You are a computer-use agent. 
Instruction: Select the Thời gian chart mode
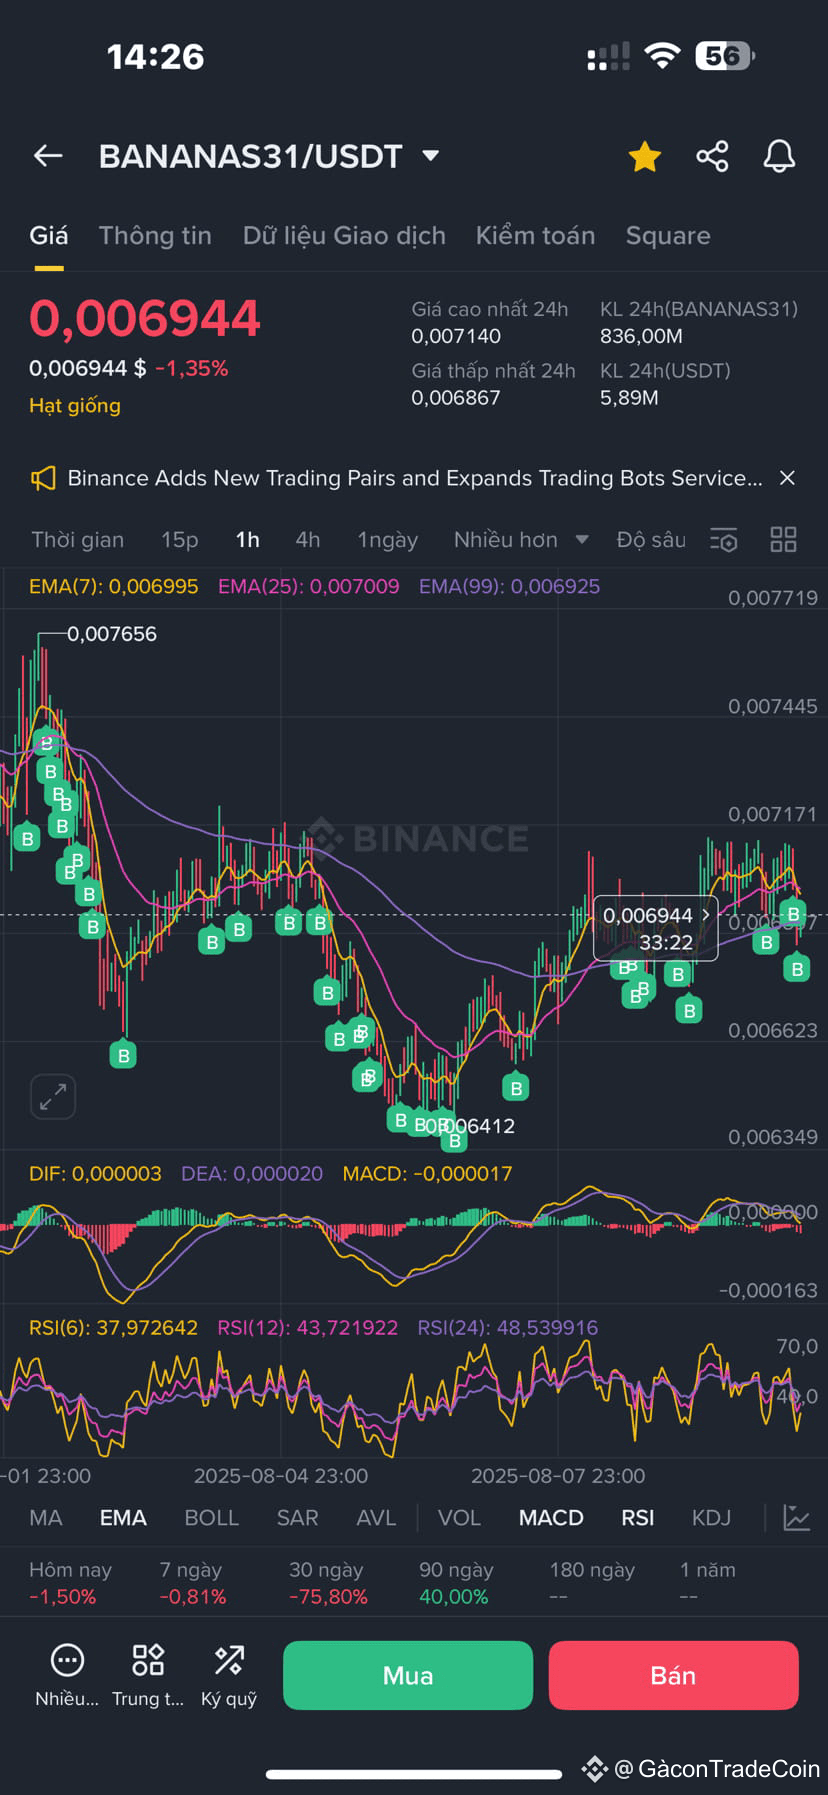[x=77, y=540]
